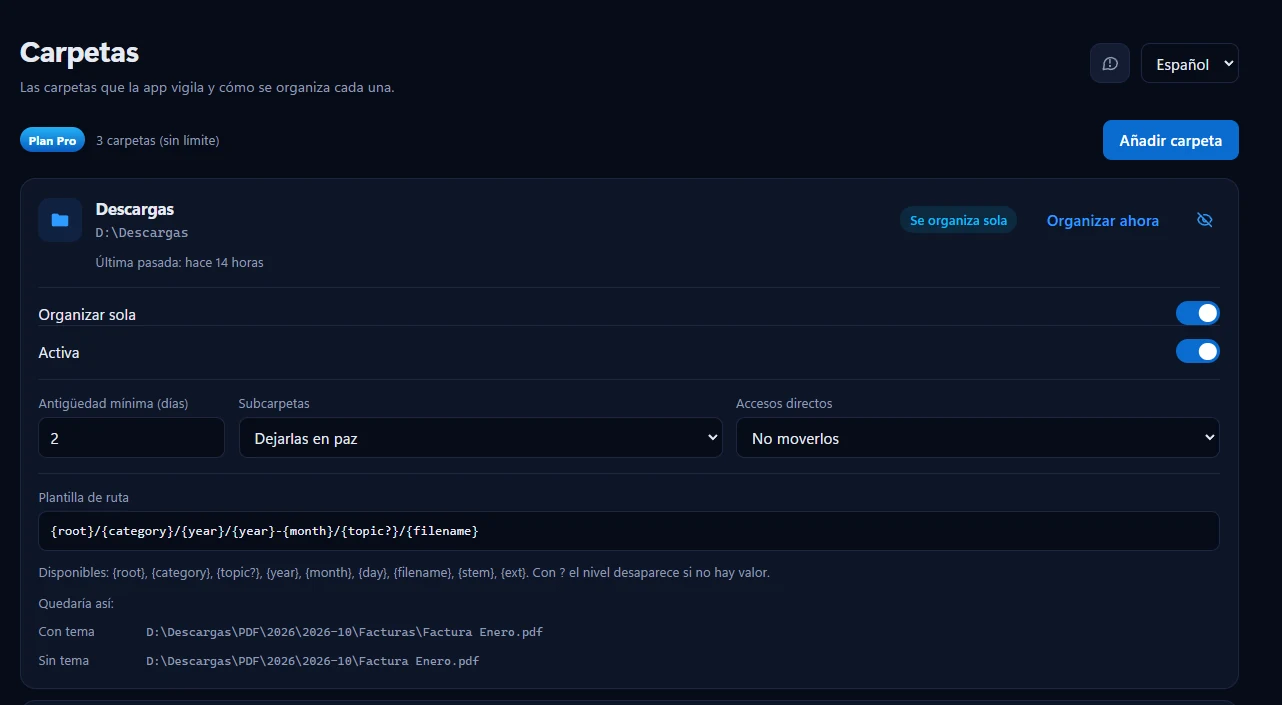Click the Organizar ahora link
Screen dimensions: 1282x705
(1103, 220)
